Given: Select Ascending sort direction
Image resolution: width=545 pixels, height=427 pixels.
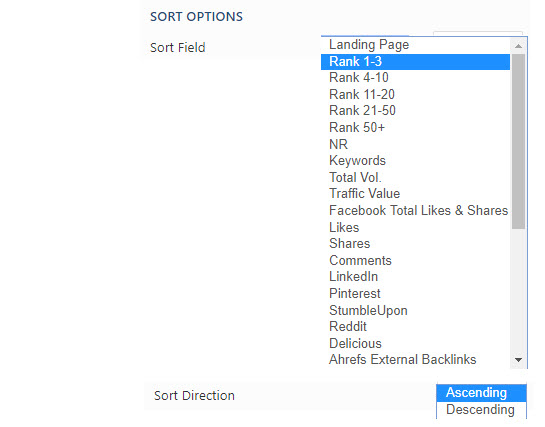Looking at the screenshot, I should (481, 393).
